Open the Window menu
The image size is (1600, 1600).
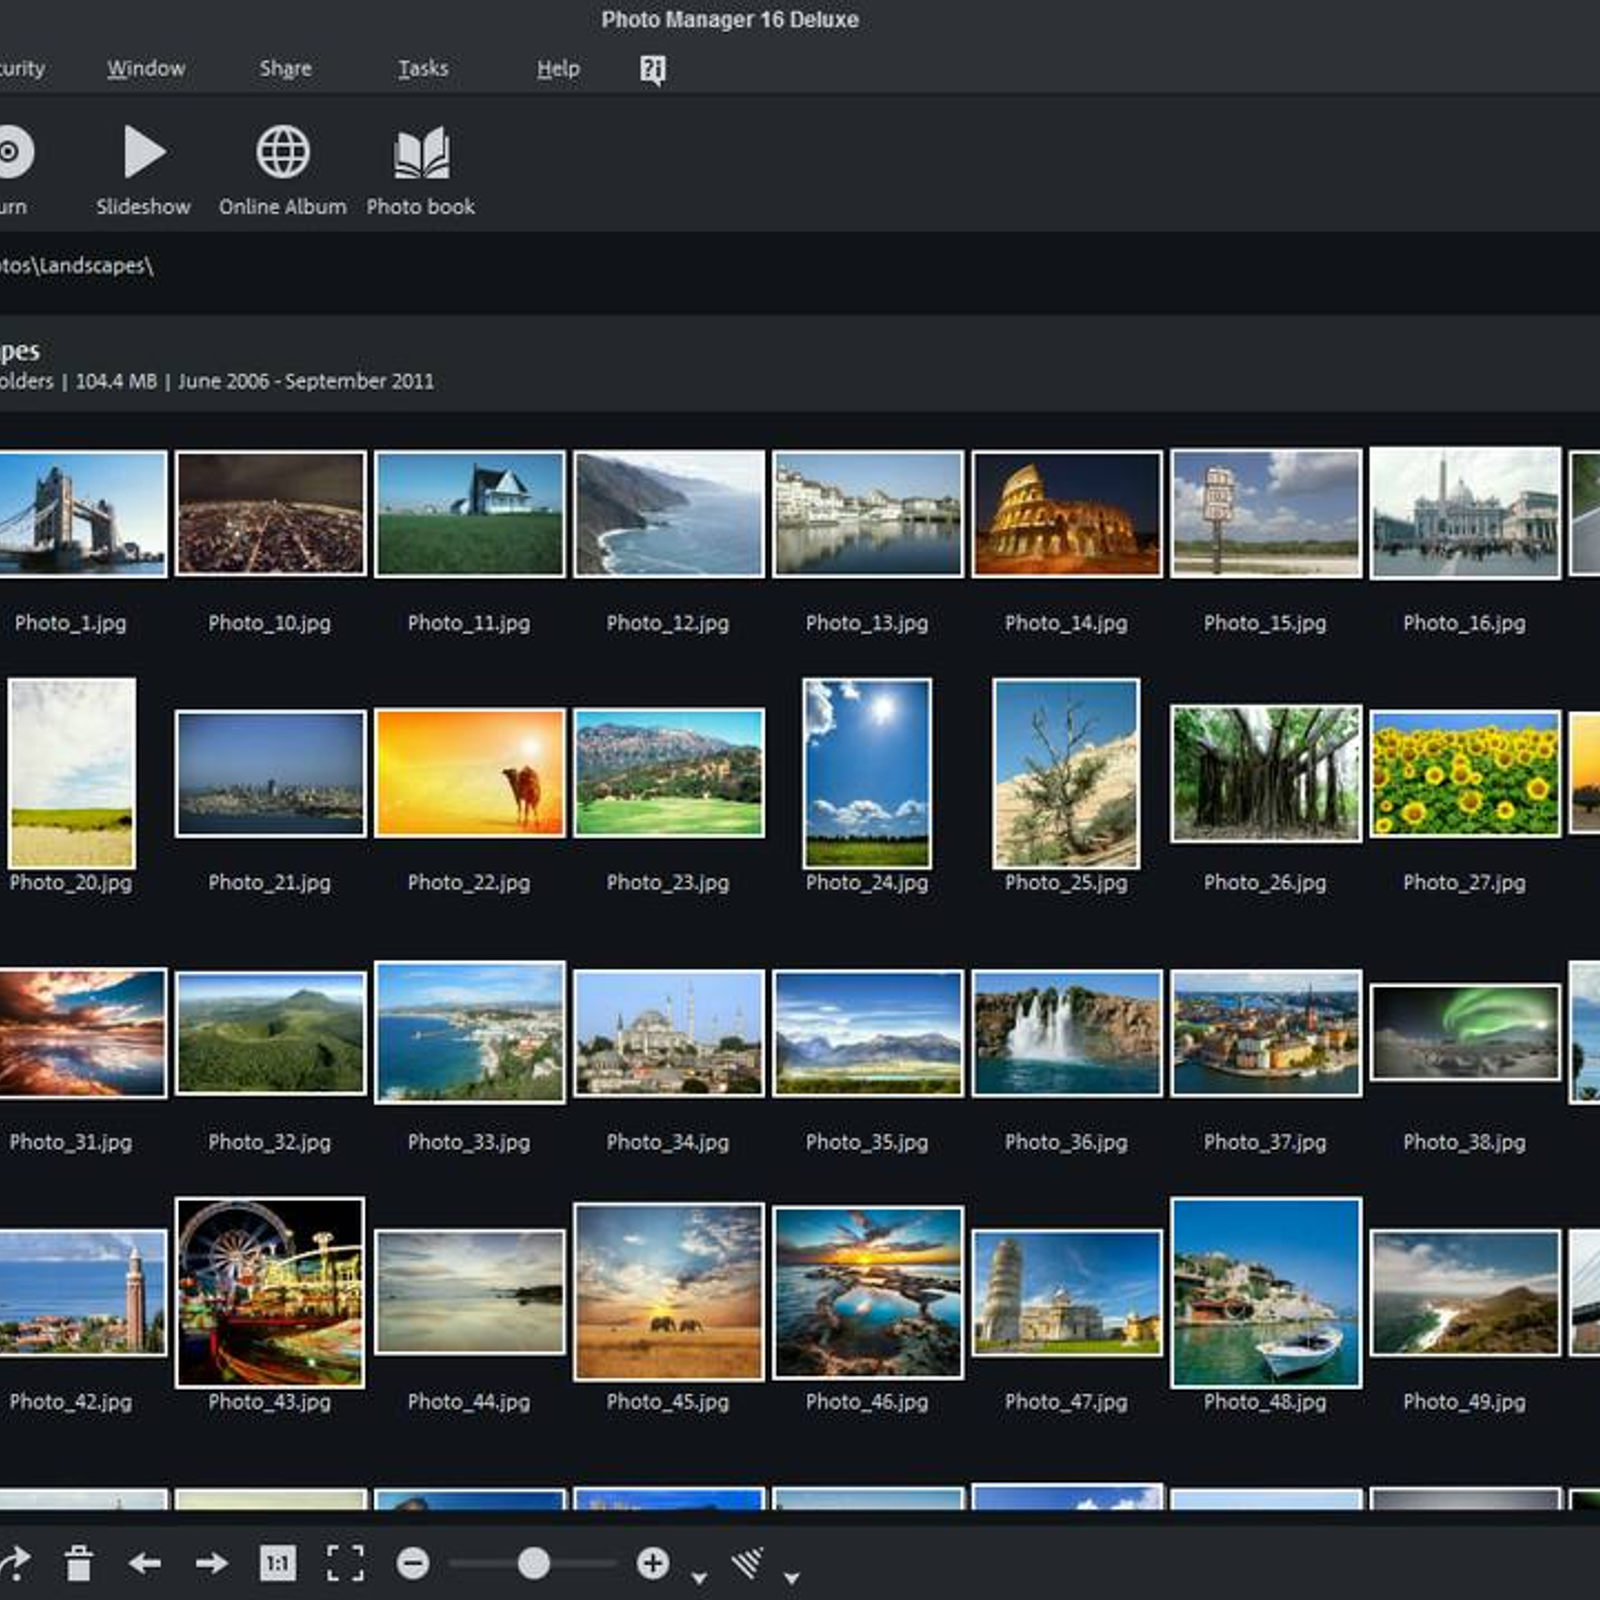(146, 69)
